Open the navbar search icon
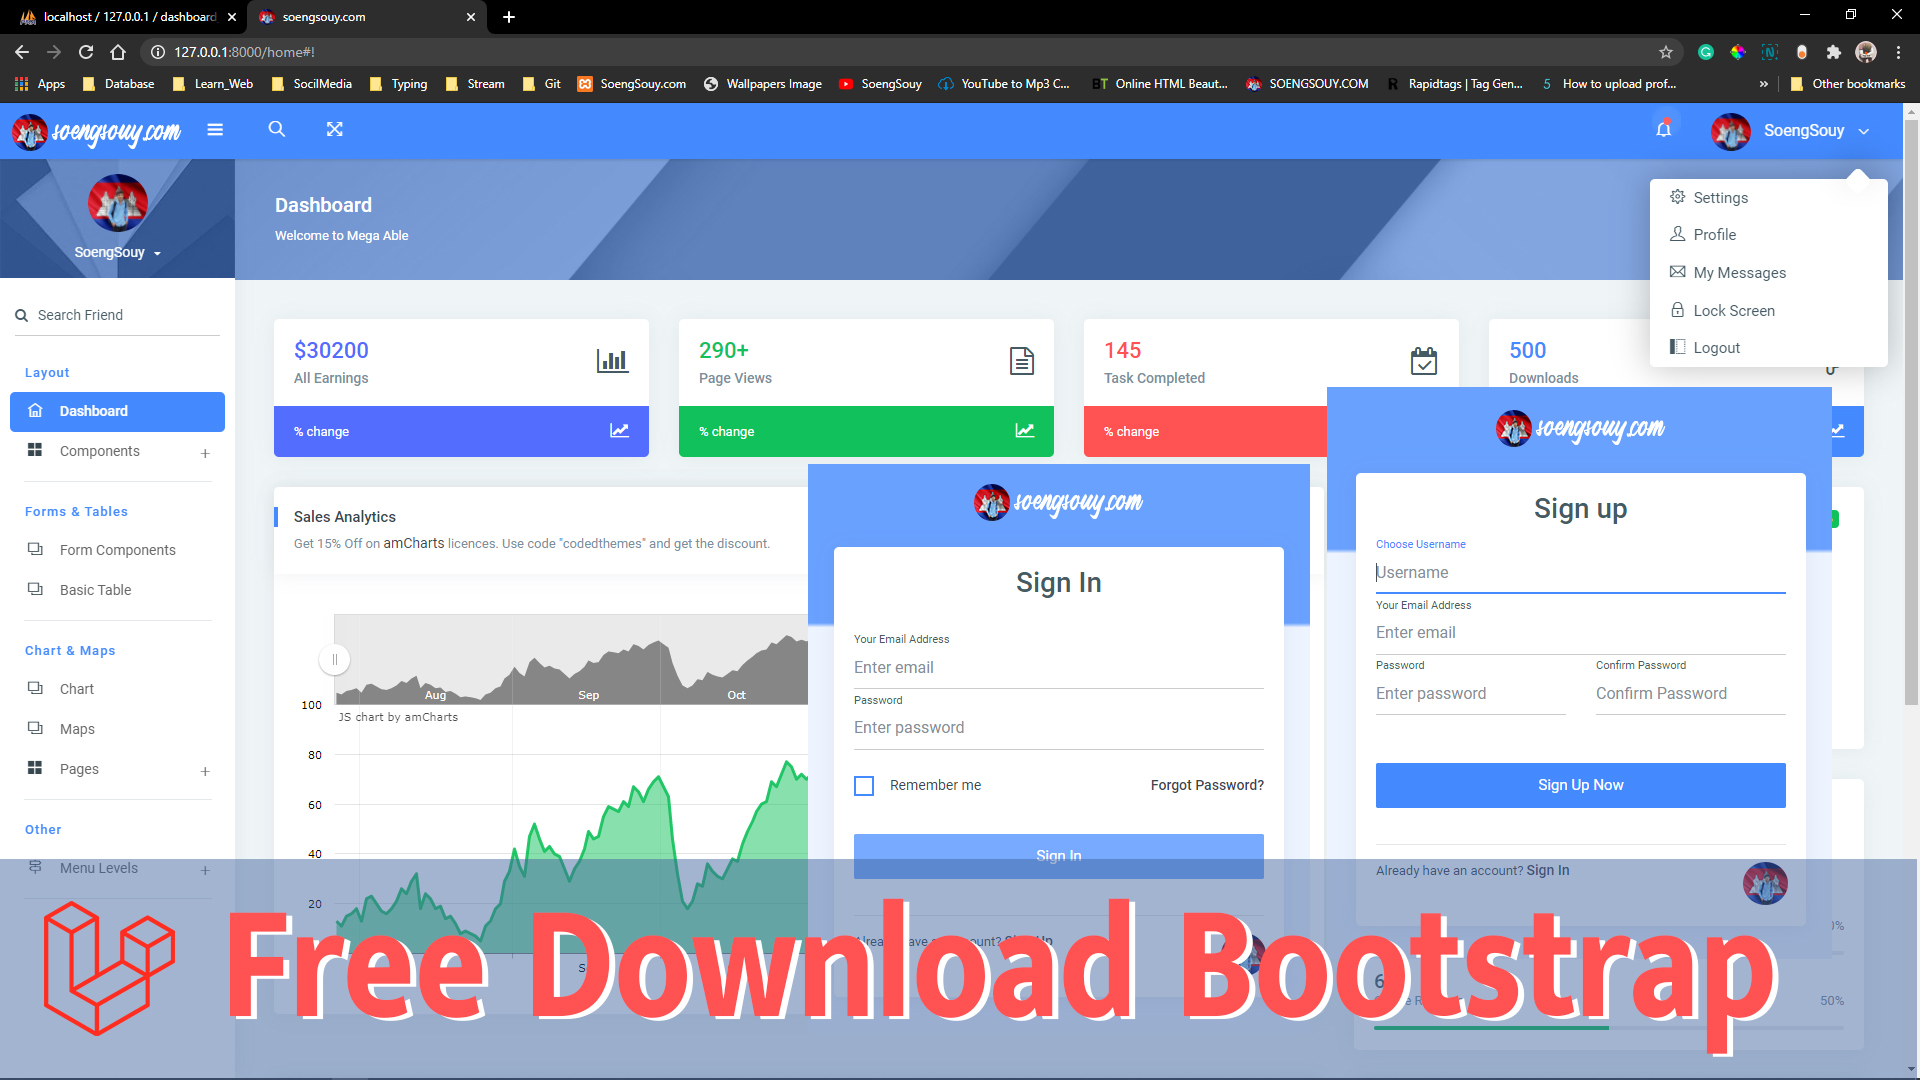This screenshot has width=1920, height=1080. coord(277,130)
